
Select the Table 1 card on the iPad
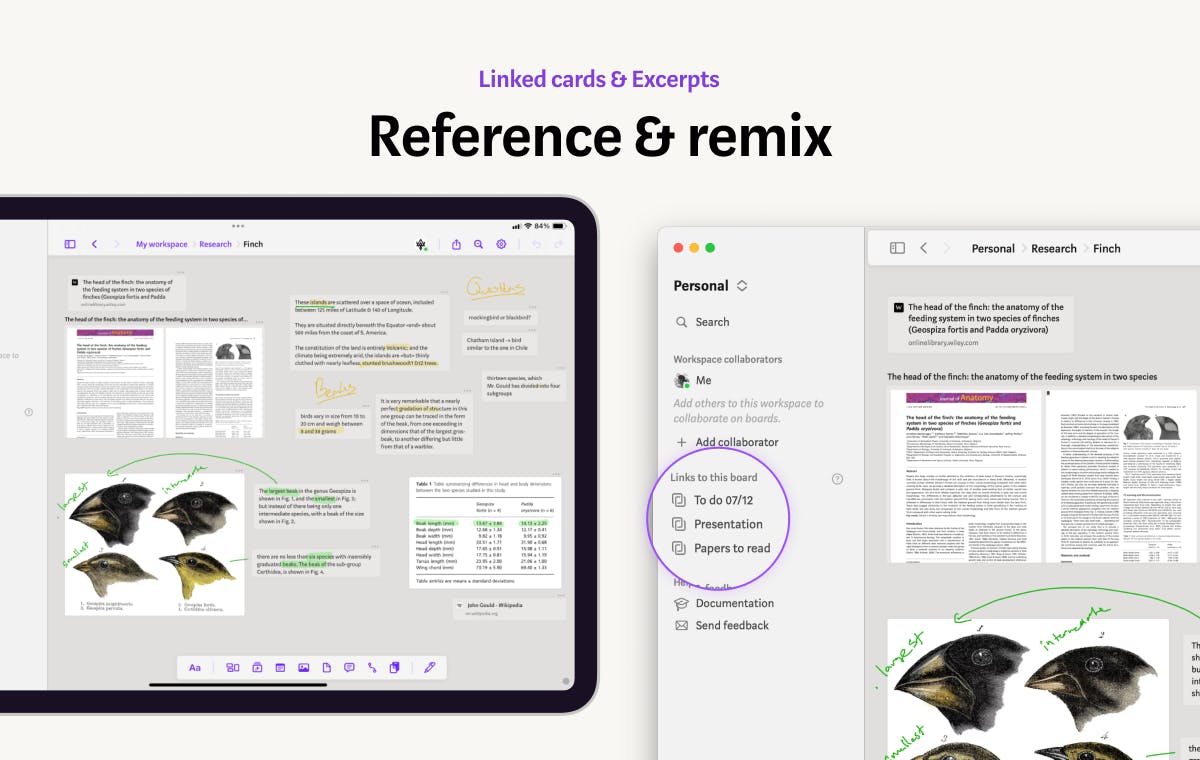(x=485, y=531)
